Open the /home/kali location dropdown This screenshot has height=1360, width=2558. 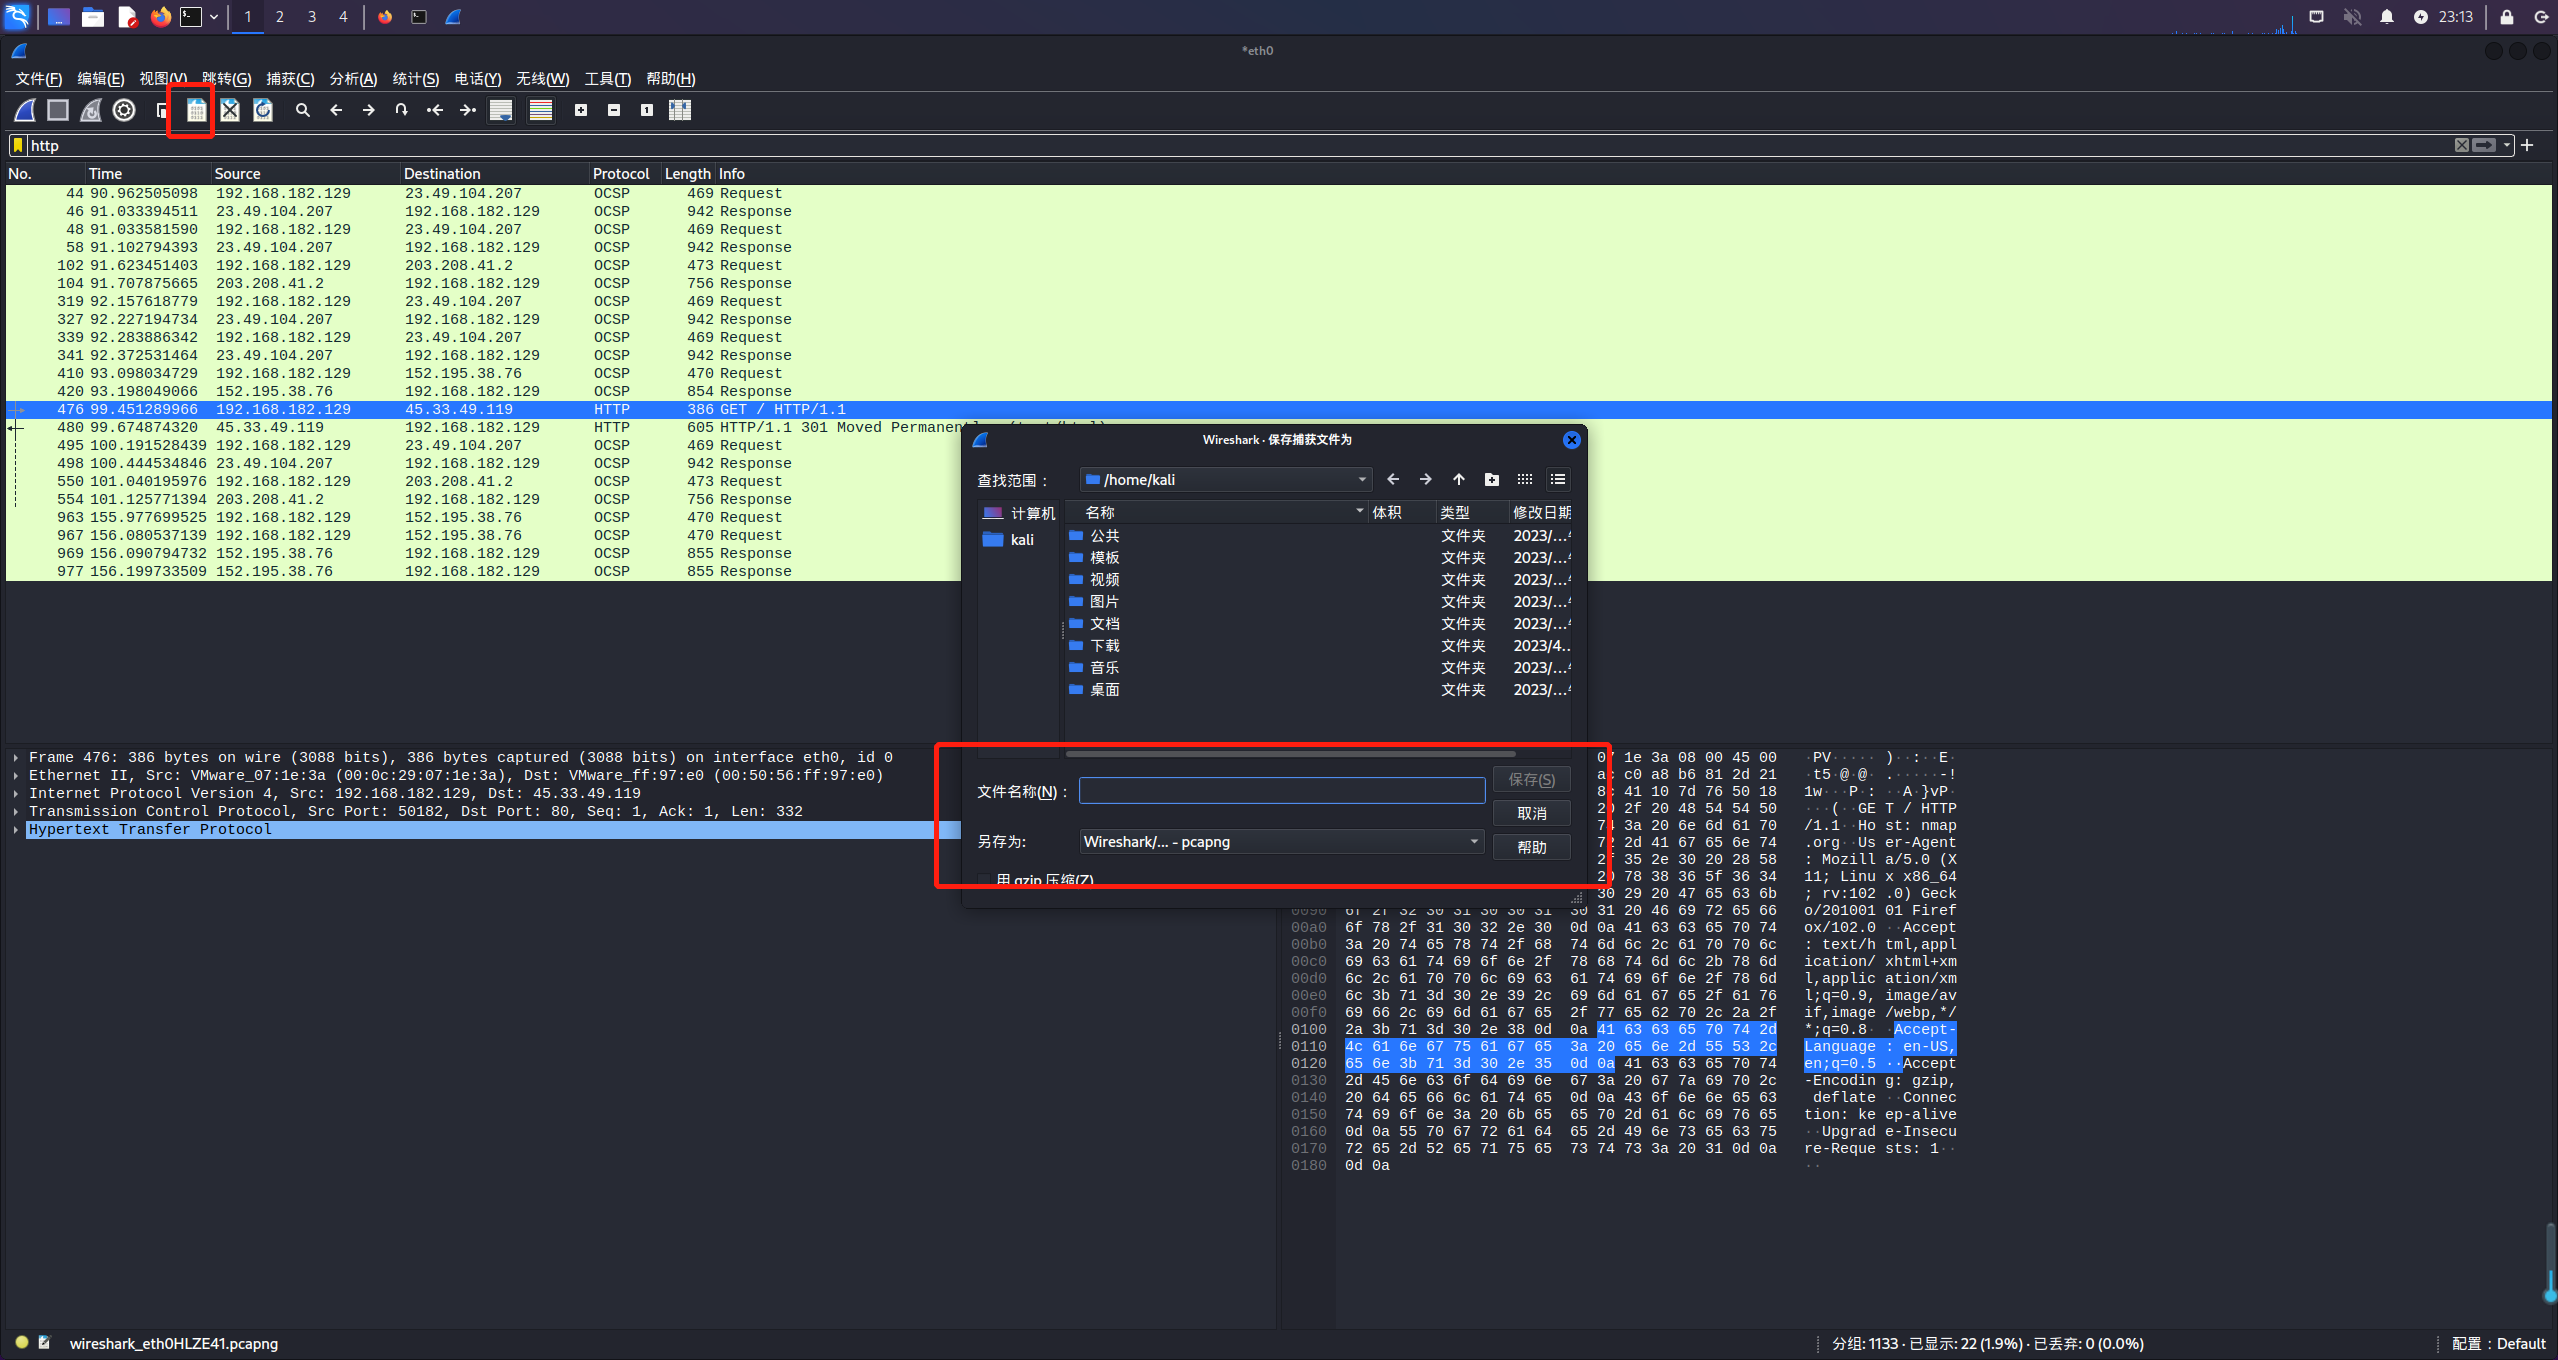[1226, 480]
